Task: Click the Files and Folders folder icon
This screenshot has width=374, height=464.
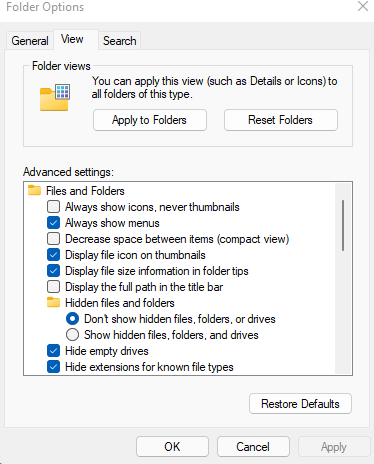Action: point(34,190)
